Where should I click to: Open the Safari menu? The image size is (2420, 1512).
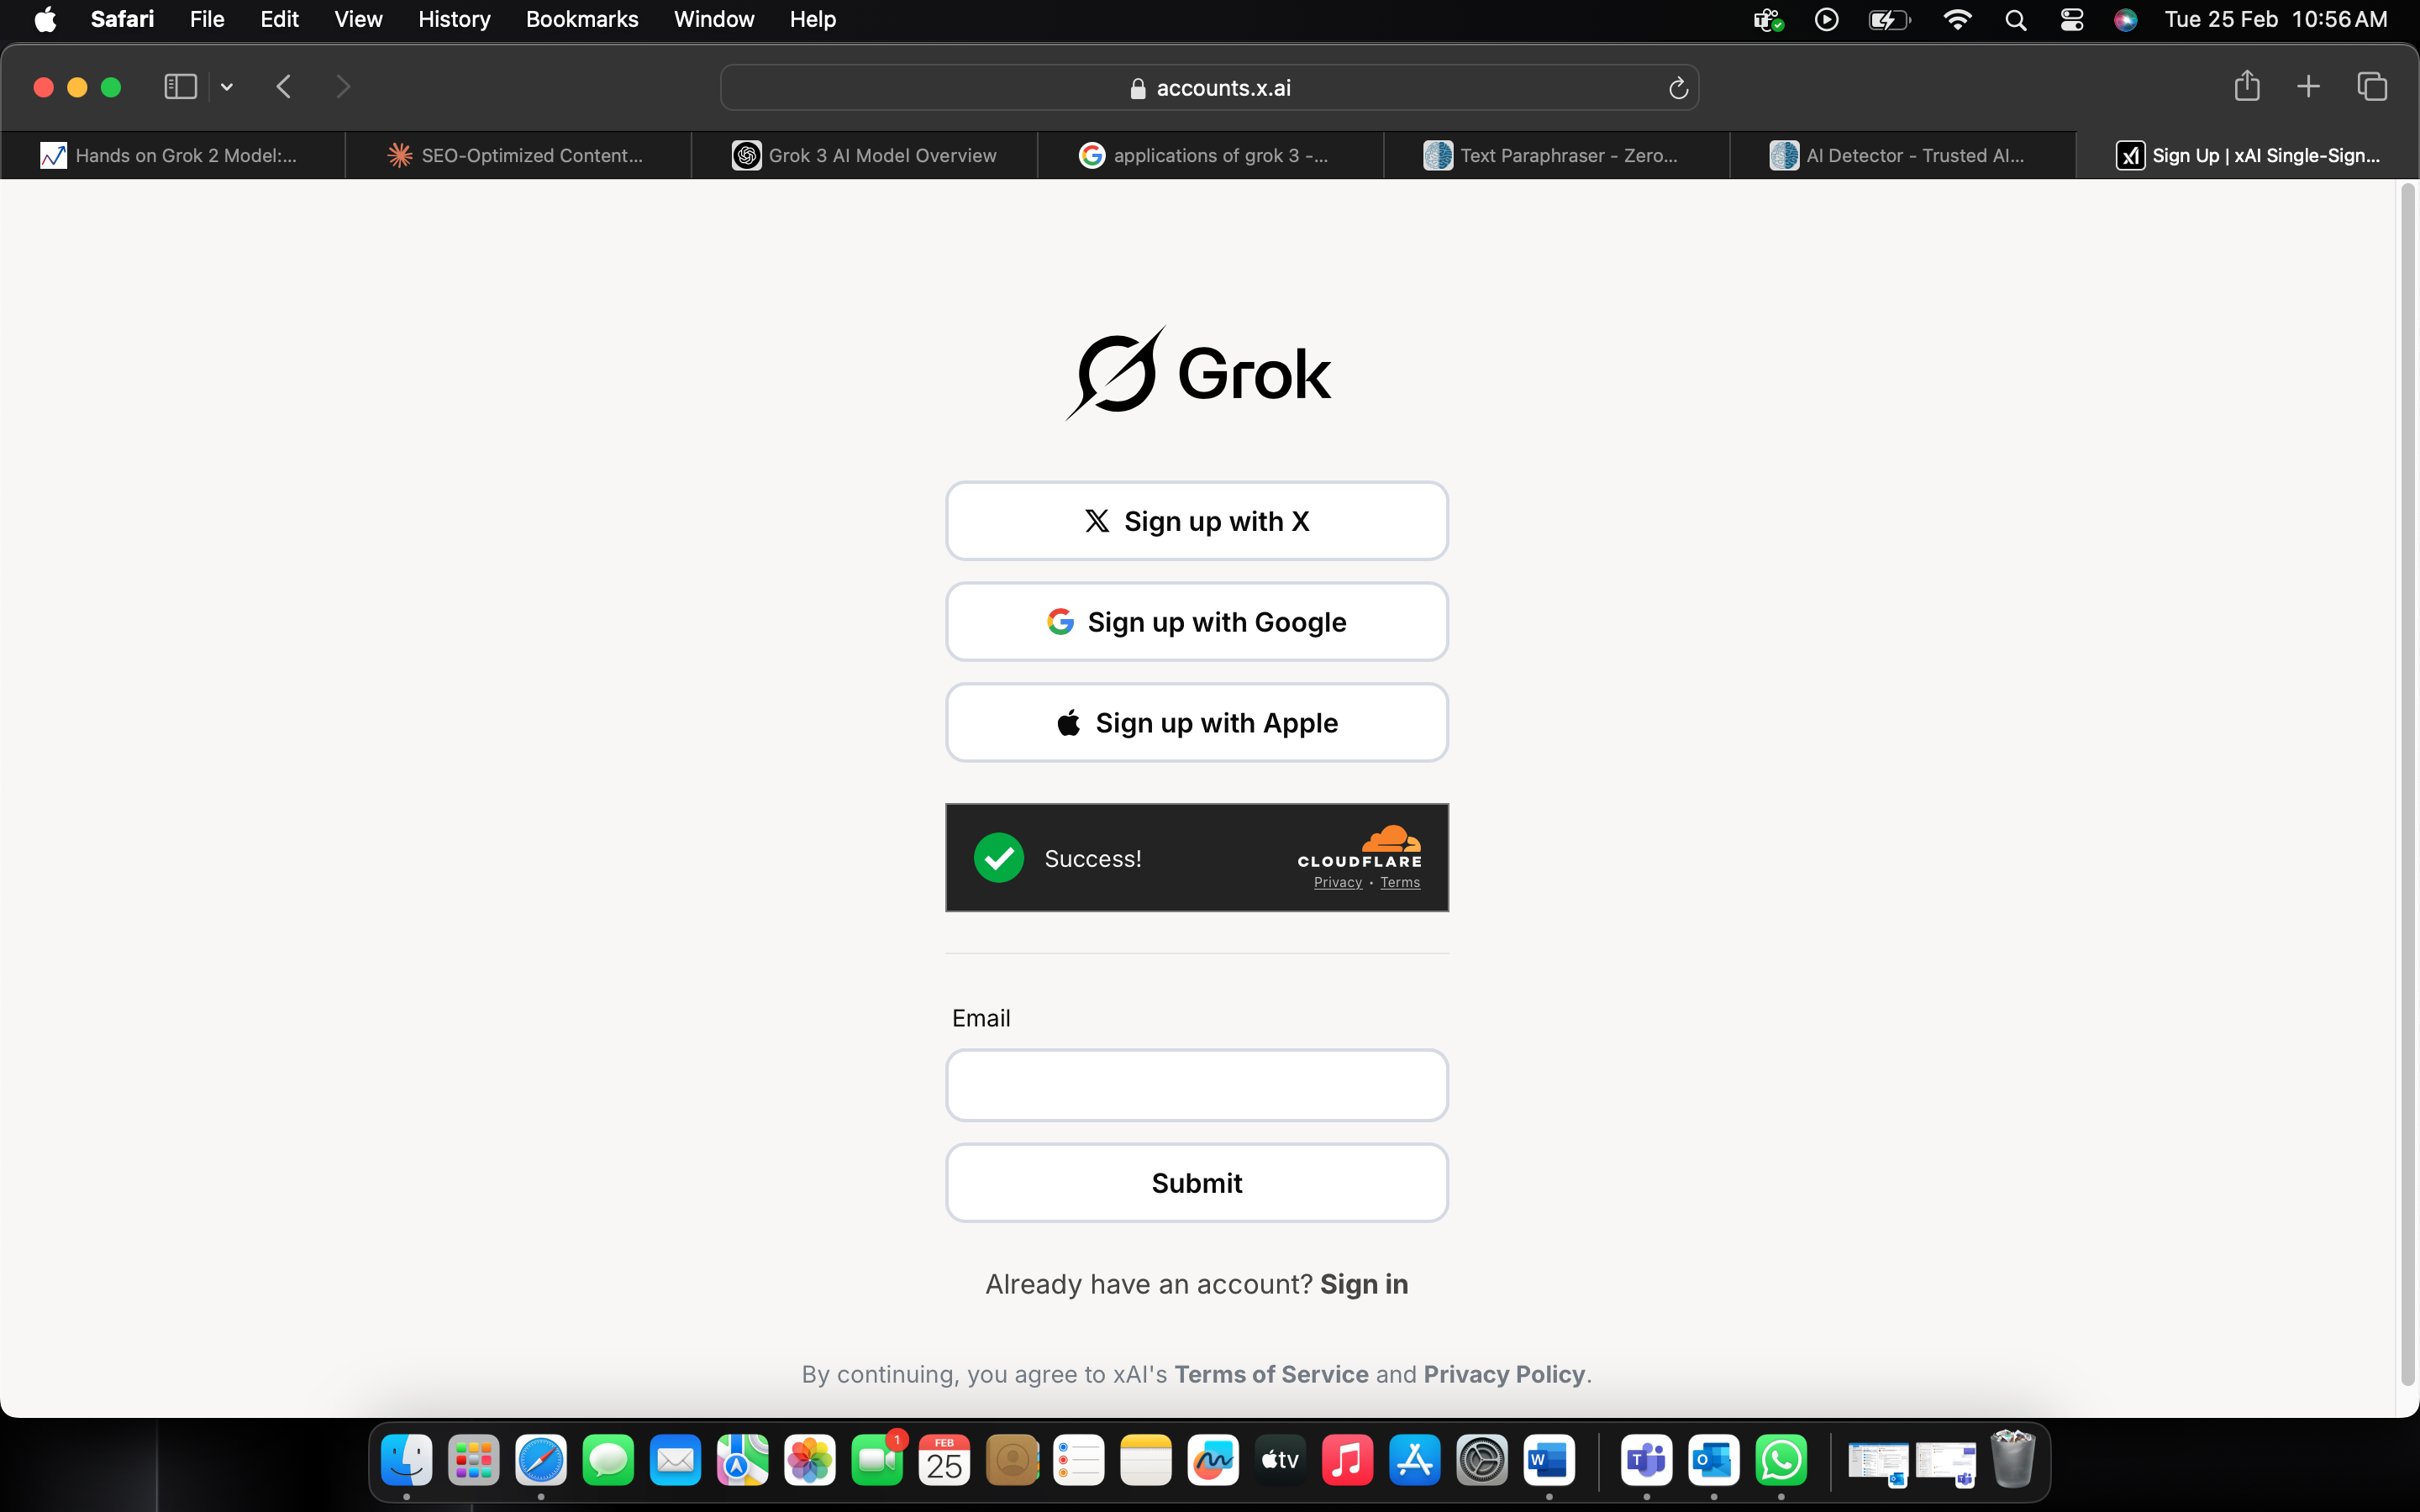point(122,19)
